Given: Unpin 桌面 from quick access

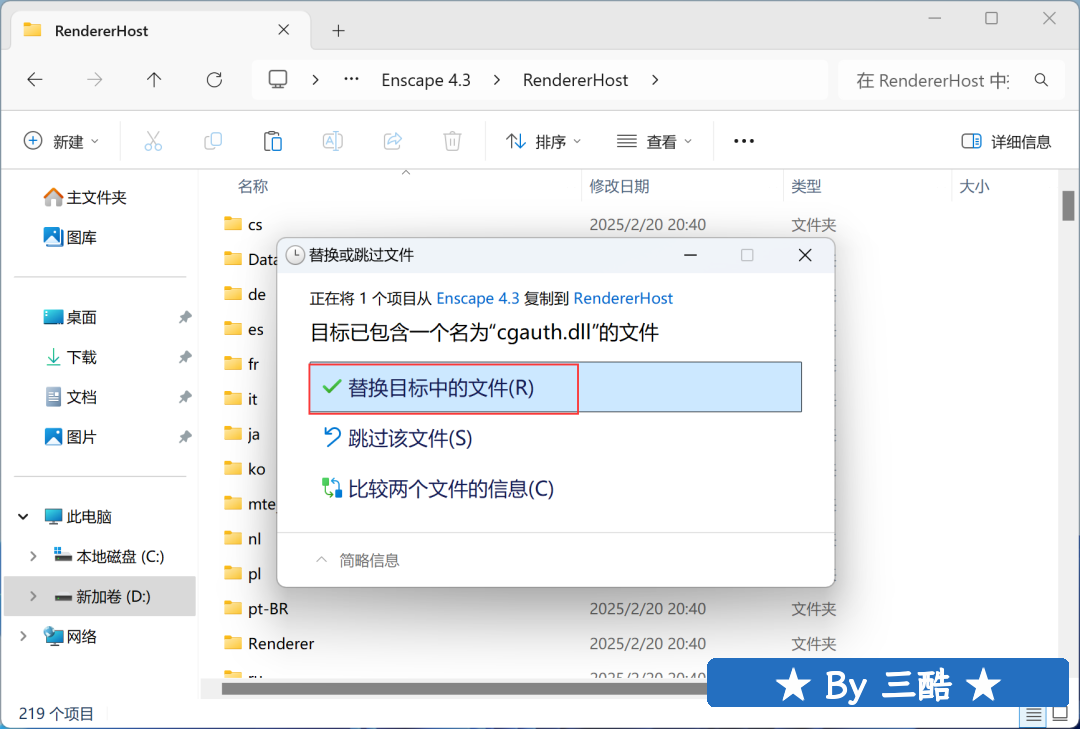Looking at the screenshot, I should (185, 317).
